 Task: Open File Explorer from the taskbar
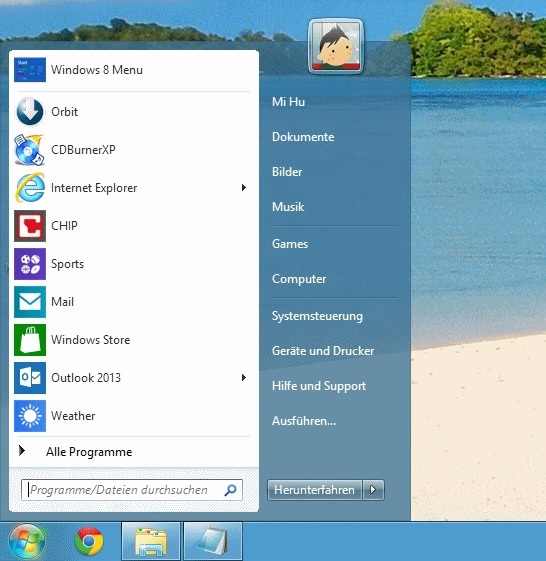[x=151, y=541]
